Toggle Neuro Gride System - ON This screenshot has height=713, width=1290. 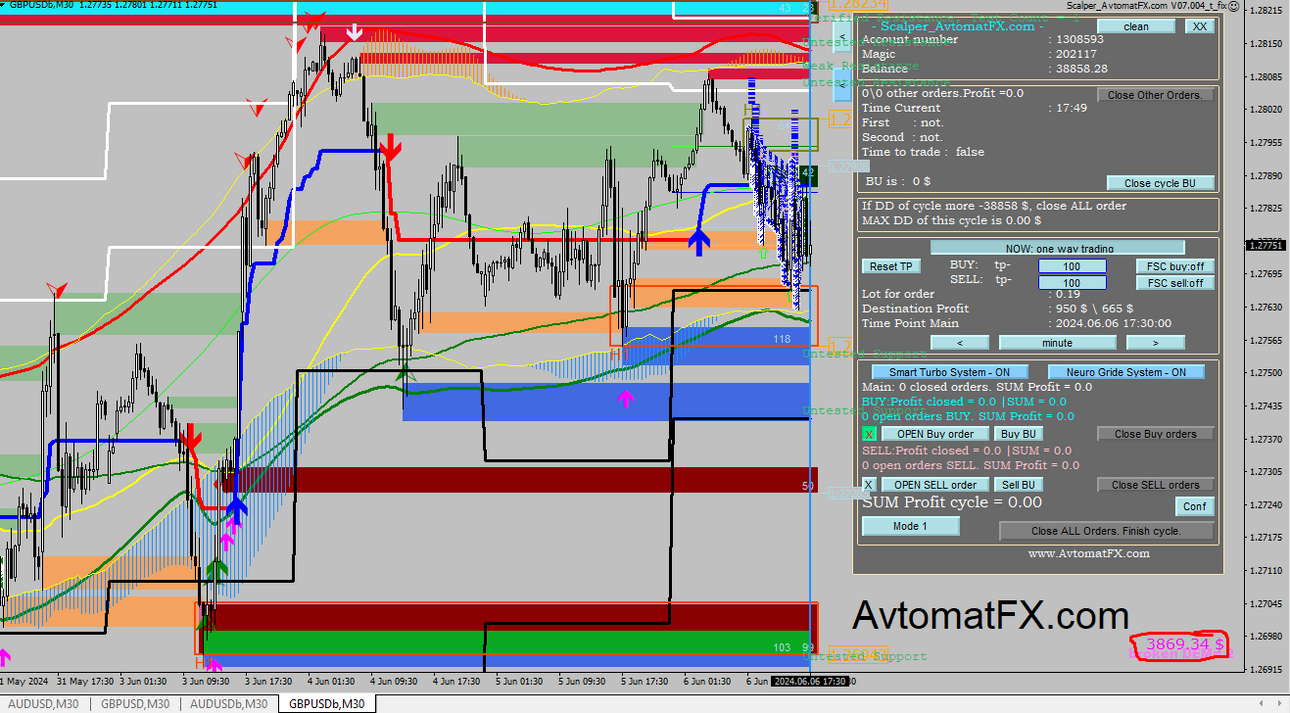pyautogui.click(x=1127, y=372)
